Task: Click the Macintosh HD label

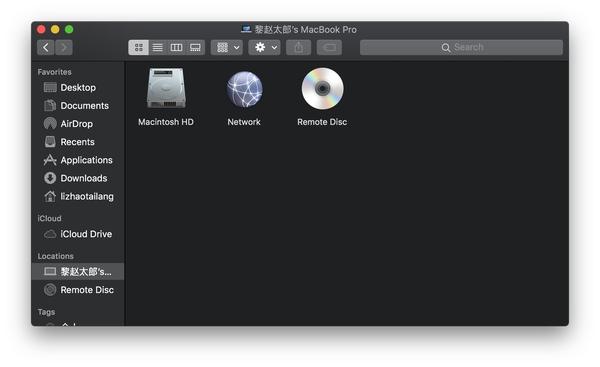Action: (166, 122)
